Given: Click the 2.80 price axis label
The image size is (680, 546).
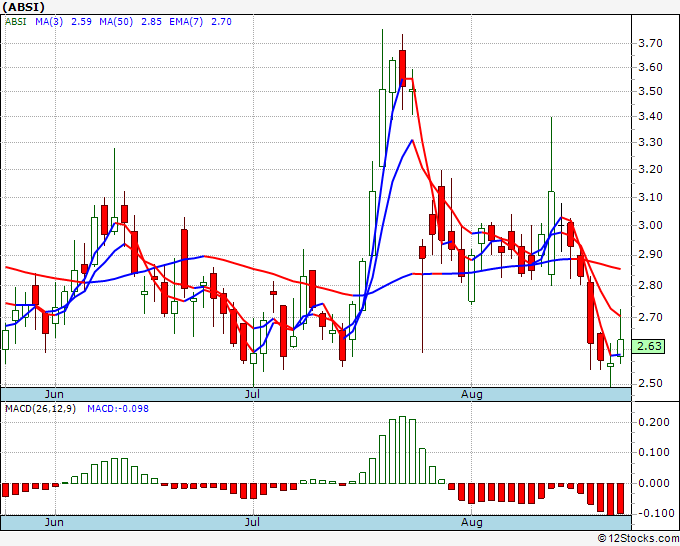Looking at the screenshot, I should (650, 285).
